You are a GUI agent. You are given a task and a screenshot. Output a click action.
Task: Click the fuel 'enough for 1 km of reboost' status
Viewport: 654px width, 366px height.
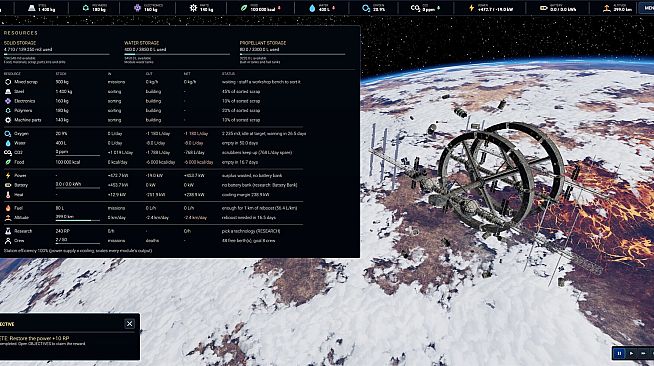pos(259,208)
